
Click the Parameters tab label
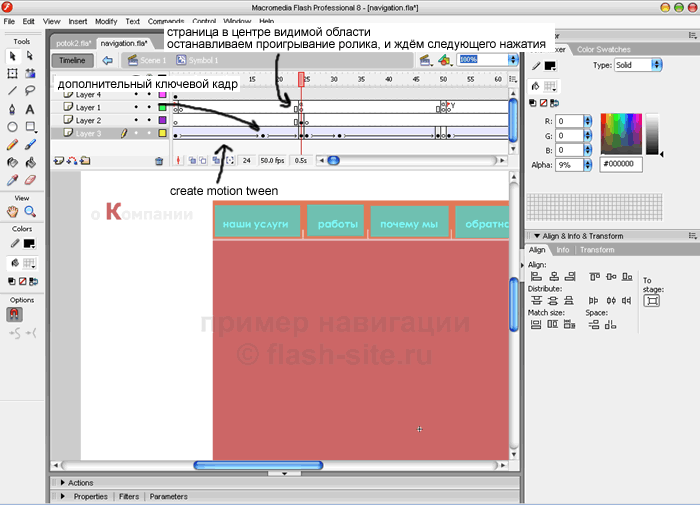pos(168,497)
